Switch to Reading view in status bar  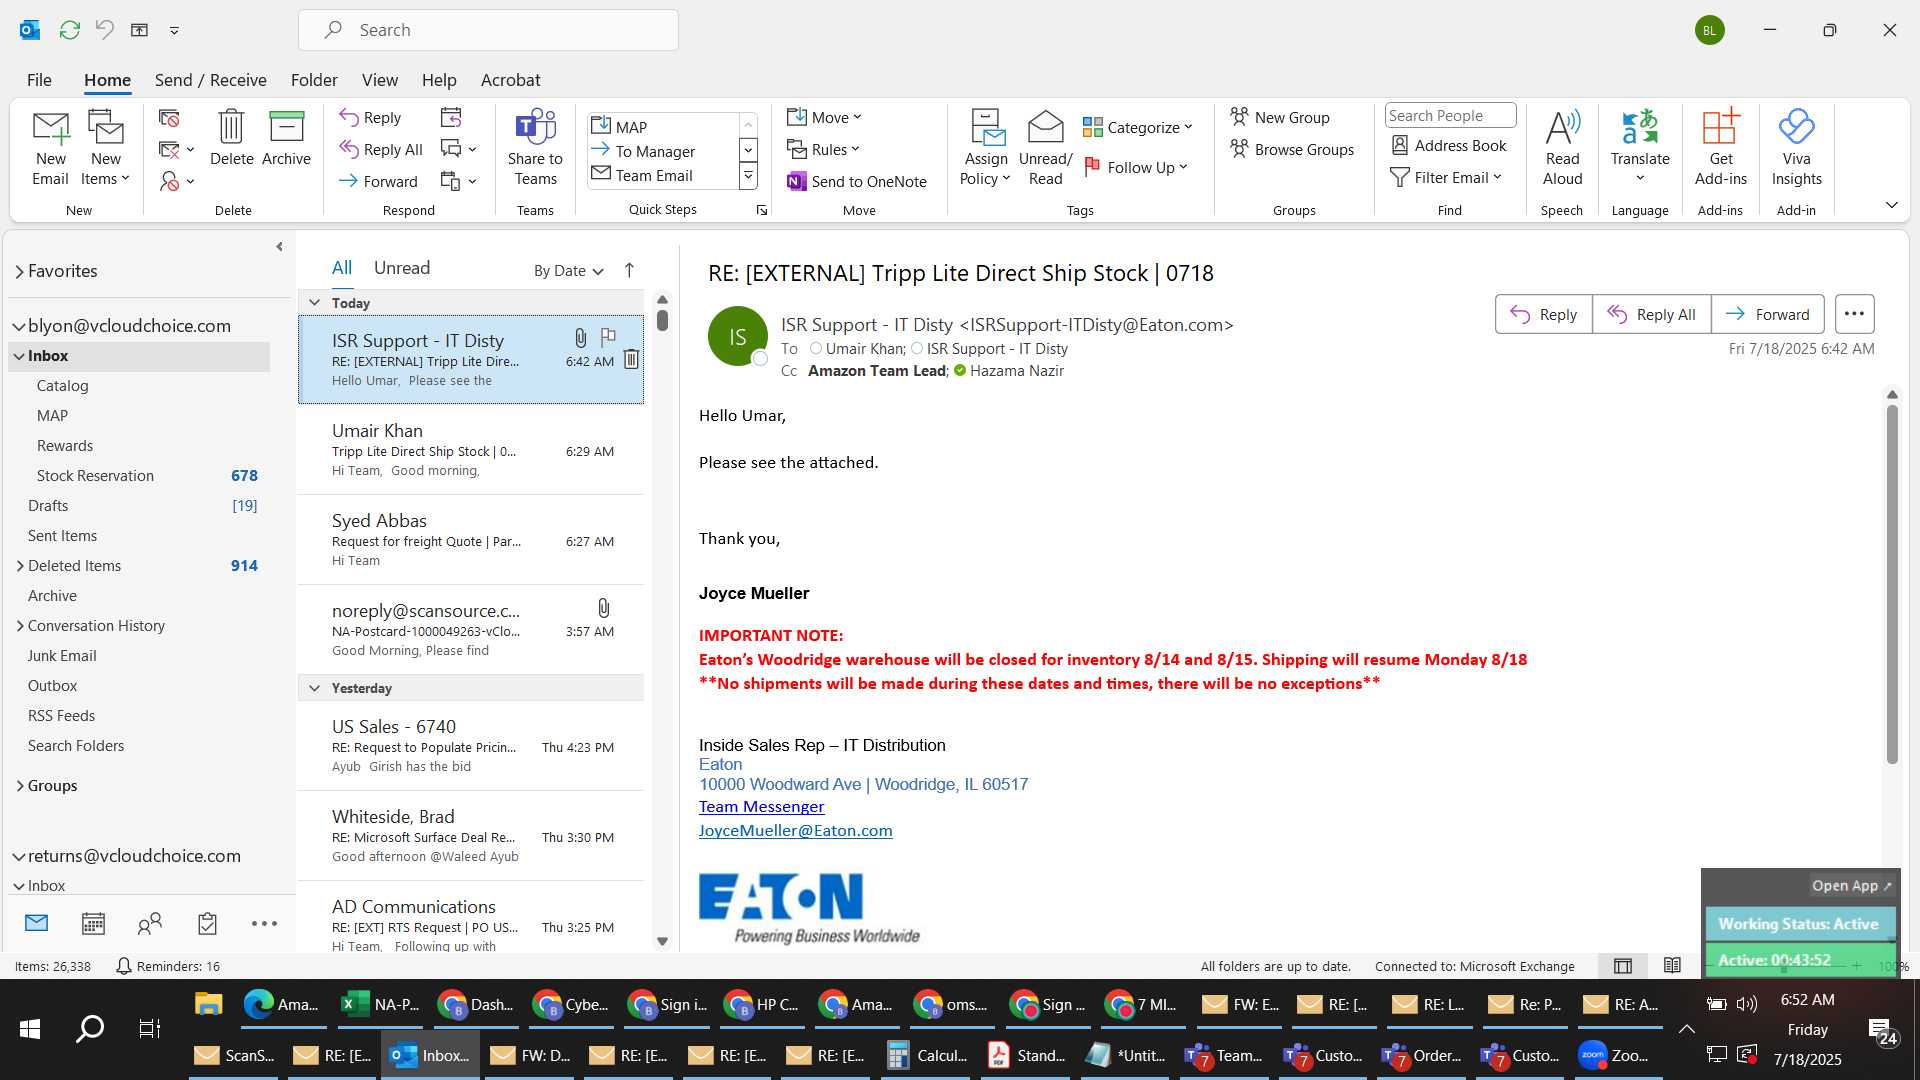point(1672,966)
